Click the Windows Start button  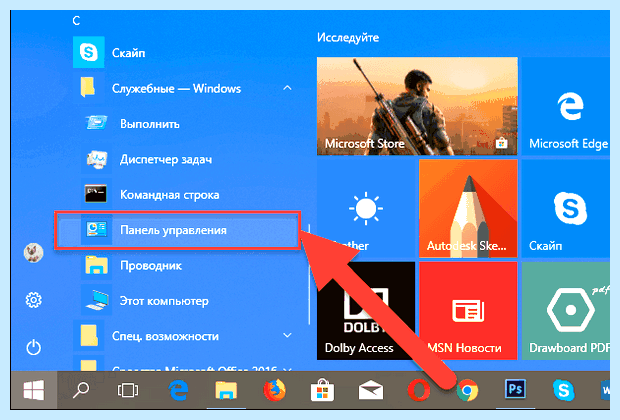tap(34, 390)
